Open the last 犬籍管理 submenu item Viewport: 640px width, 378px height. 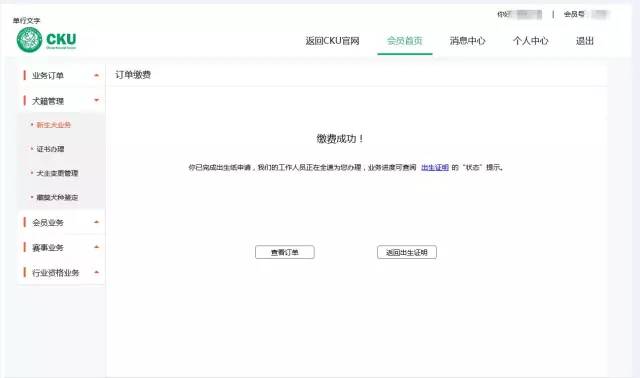(57, 197)
